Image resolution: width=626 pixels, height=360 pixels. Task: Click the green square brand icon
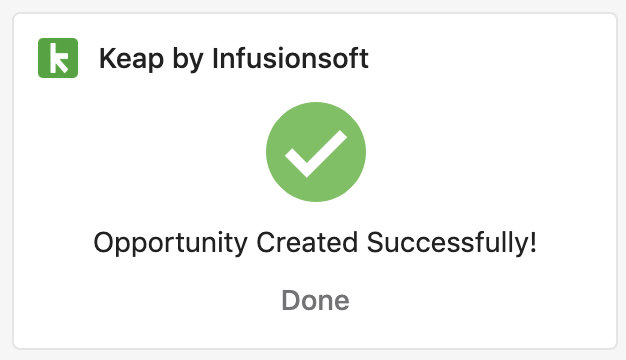pyautogui.click(x=58, y=58)
